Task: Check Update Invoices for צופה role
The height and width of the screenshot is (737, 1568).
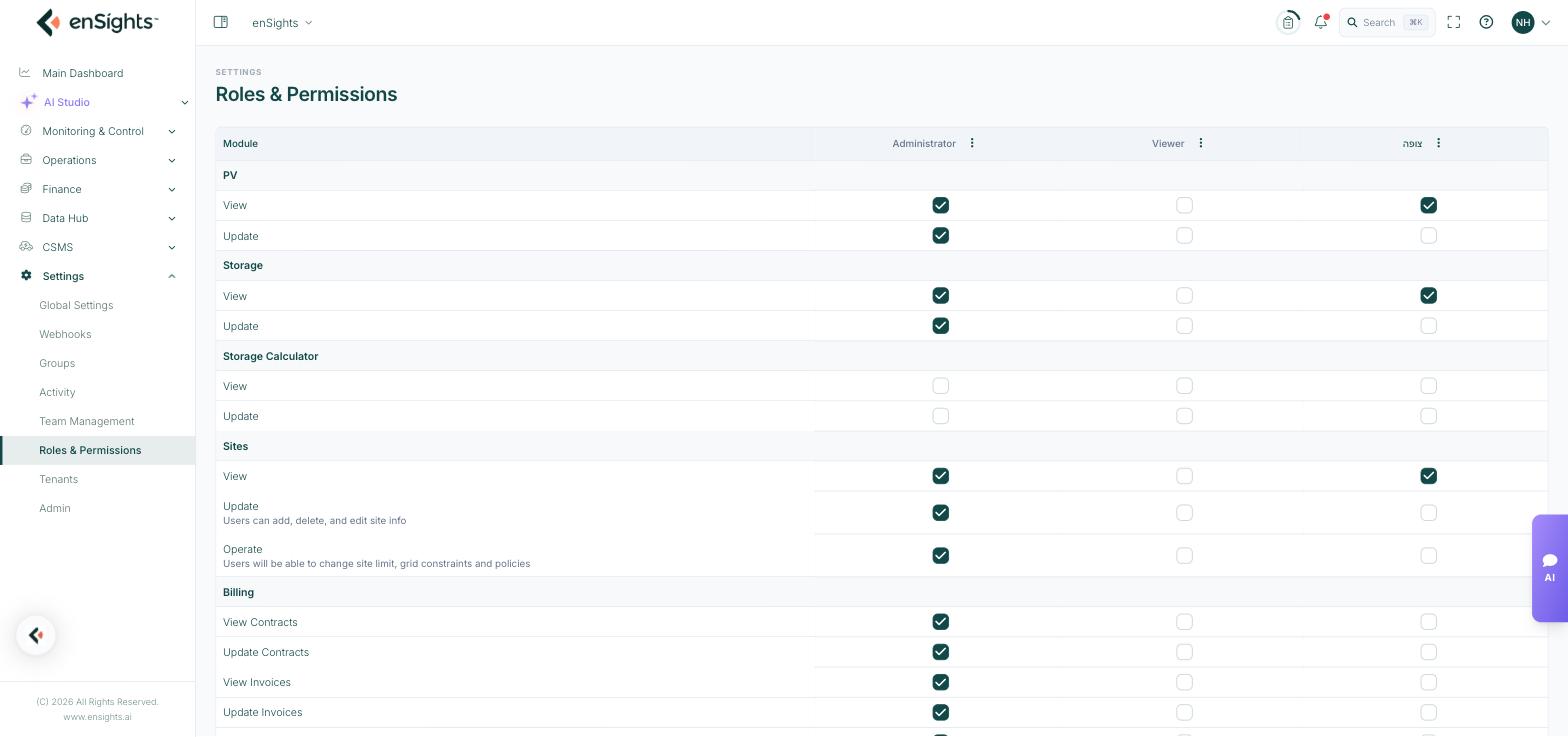Action: point(1428,713)
